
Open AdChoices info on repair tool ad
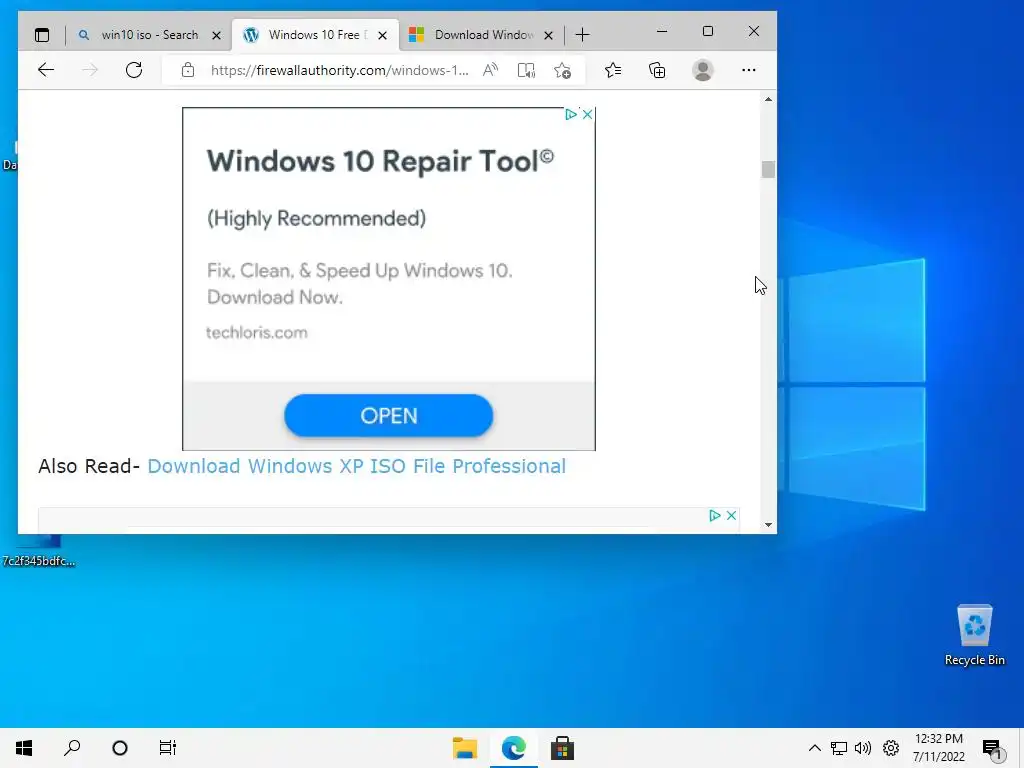(x=571, y=114)
